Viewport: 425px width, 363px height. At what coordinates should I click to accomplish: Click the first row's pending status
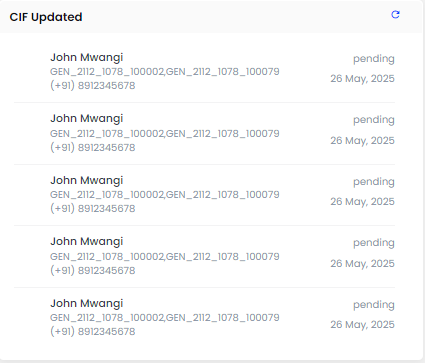(374, 59)
